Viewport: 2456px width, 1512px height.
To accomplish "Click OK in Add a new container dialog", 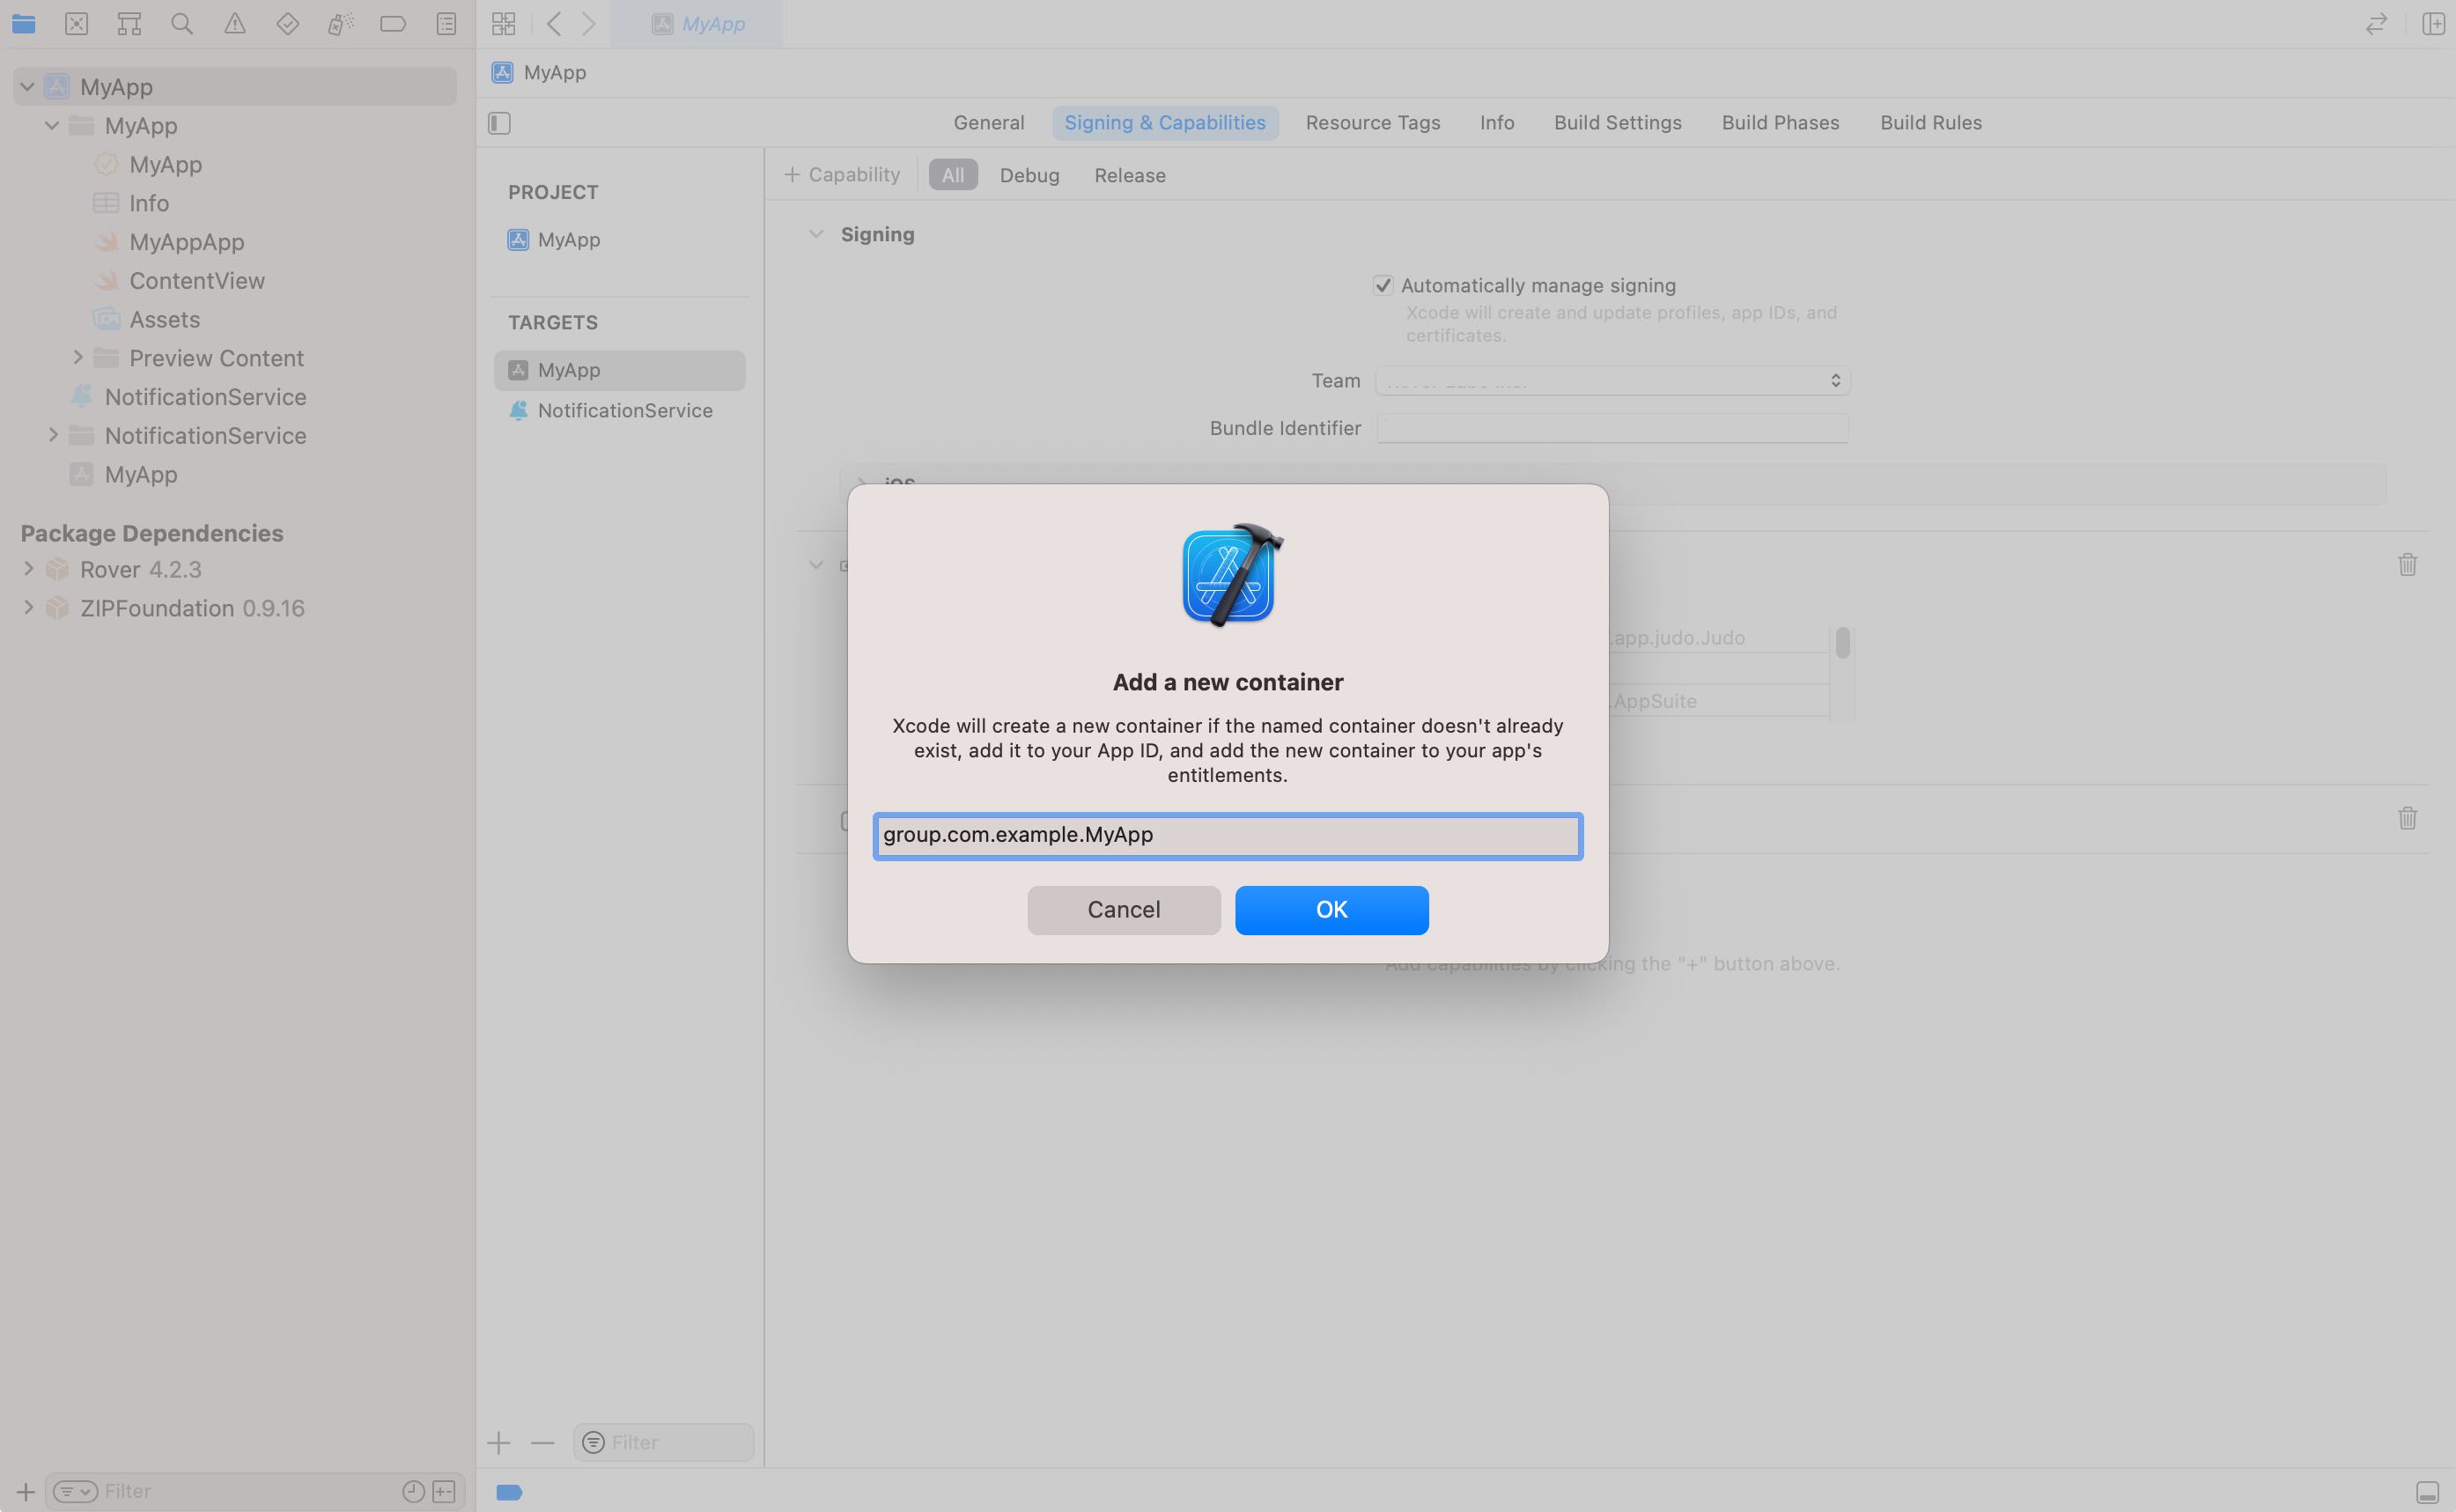I will (1331, 909).
